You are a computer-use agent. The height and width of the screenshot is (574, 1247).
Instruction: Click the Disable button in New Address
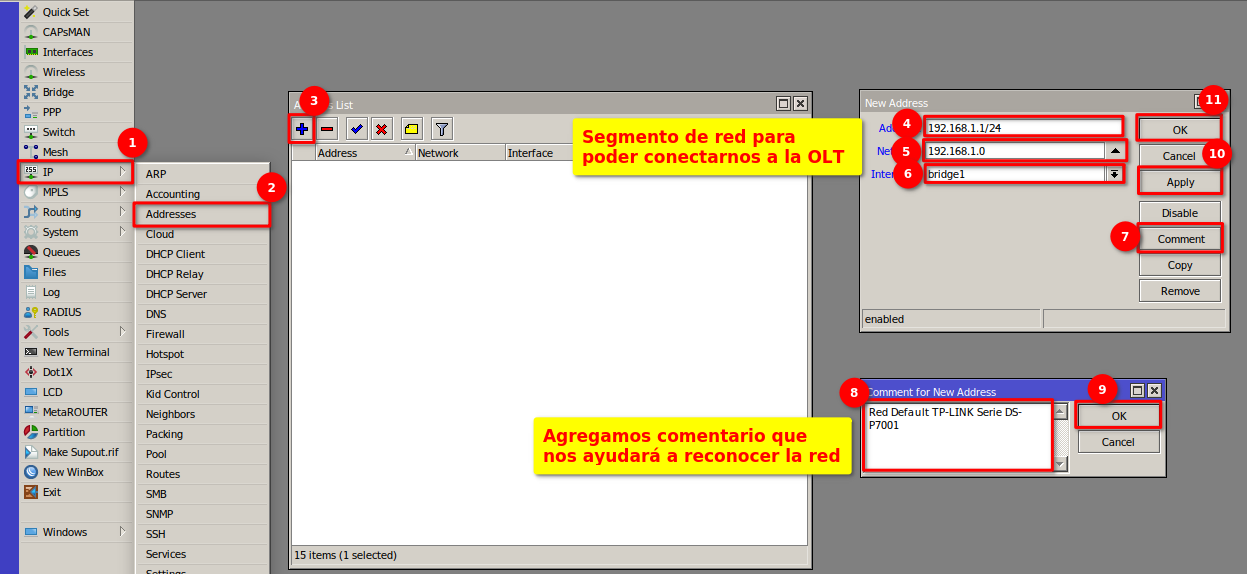tap(1179, 213)
